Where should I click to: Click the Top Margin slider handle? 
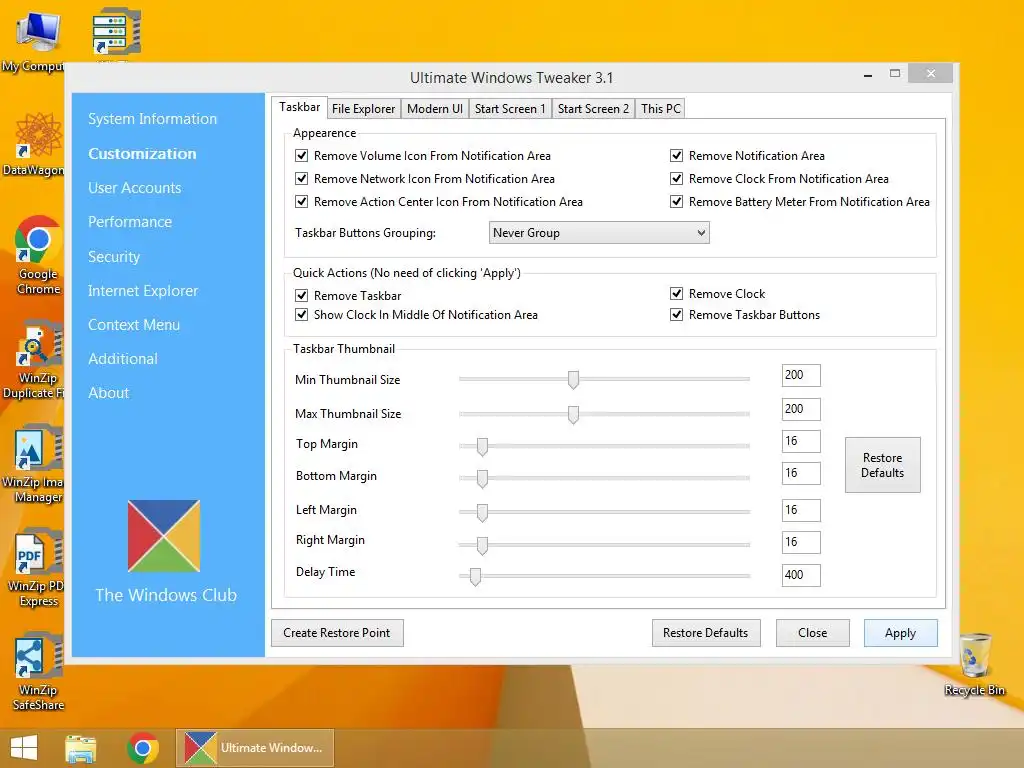pos(482,446)
